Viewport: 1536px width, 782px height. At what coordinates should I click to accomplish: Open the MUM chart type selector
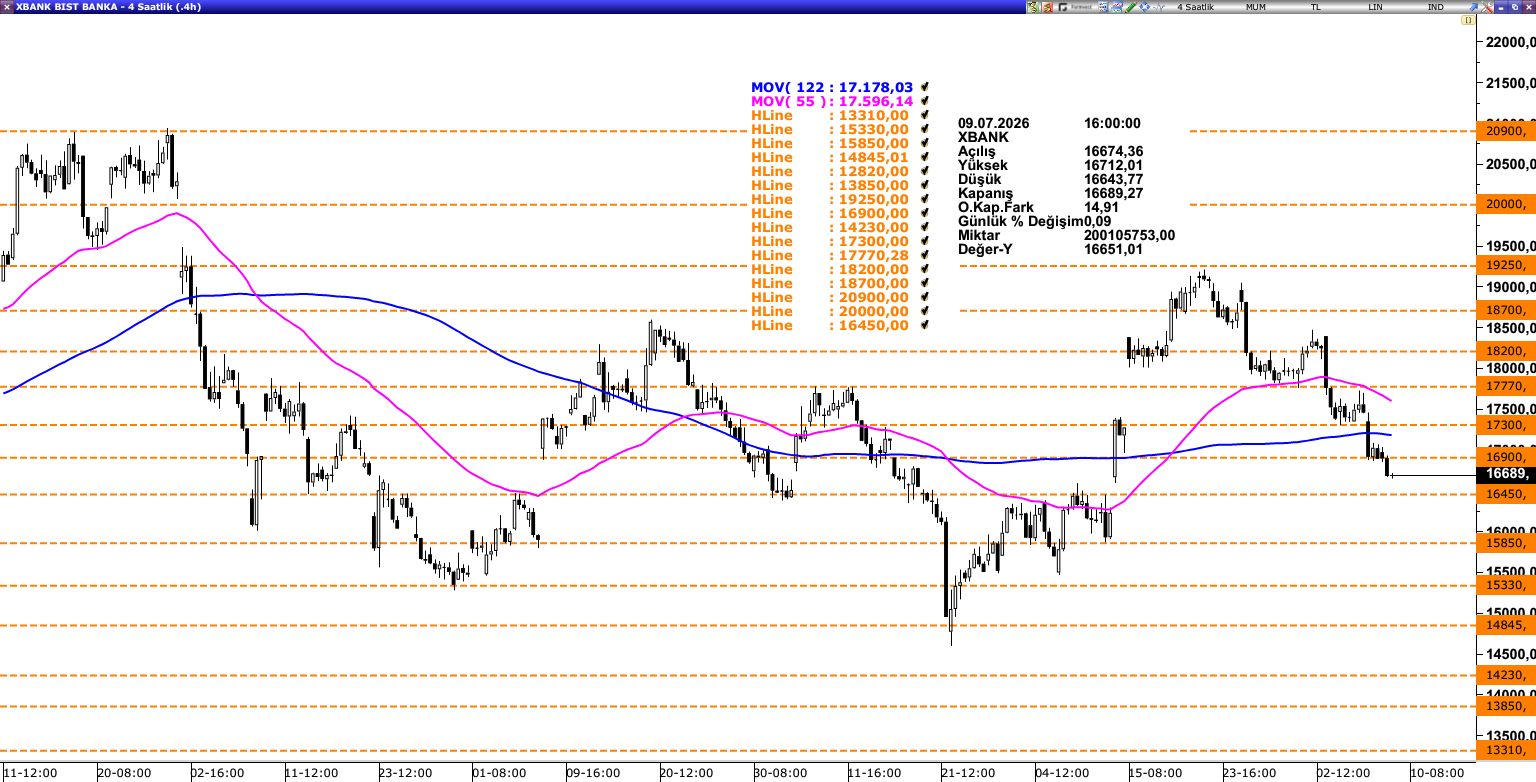tap(1256, 7)
